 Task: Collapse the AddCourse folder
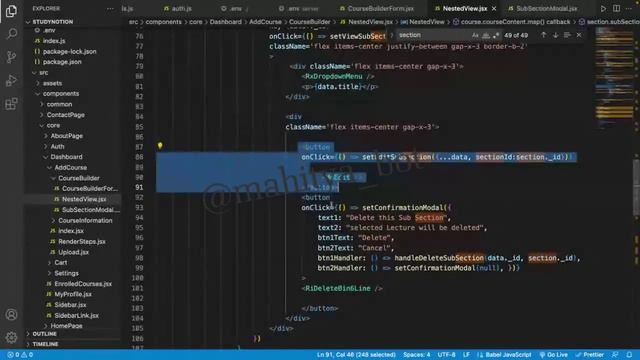click(71, 168)
